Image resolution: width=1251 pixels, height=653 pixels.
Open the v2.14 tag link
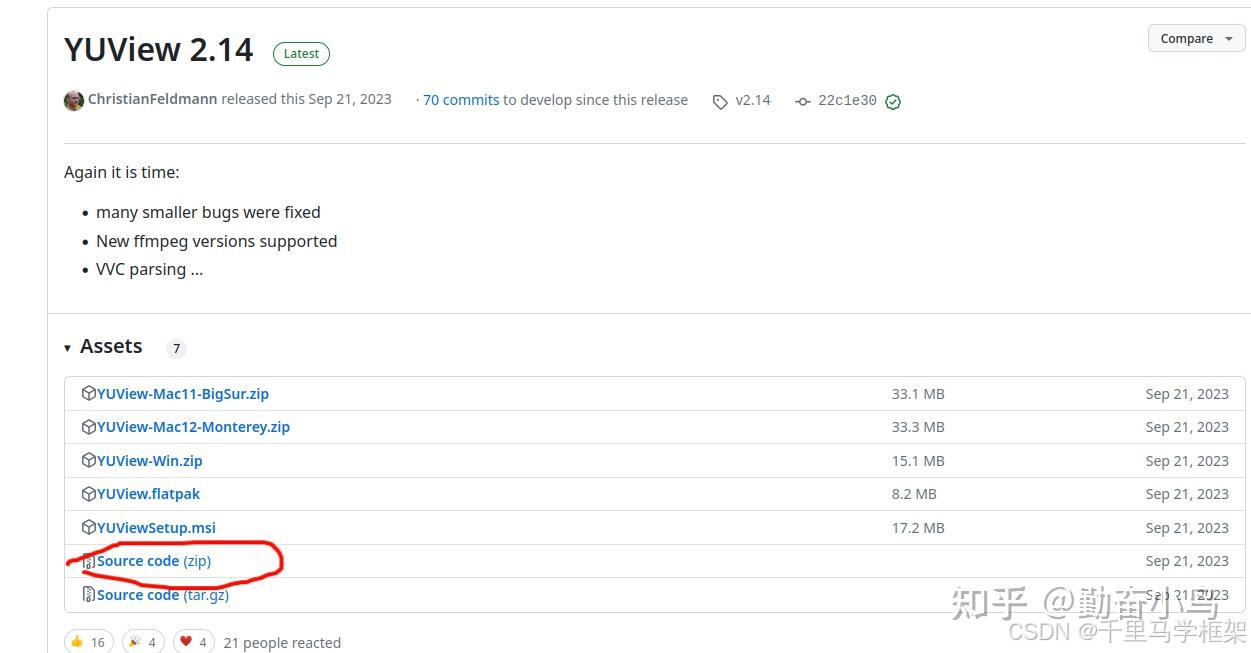pyautogui.click(x=752, y=100)
